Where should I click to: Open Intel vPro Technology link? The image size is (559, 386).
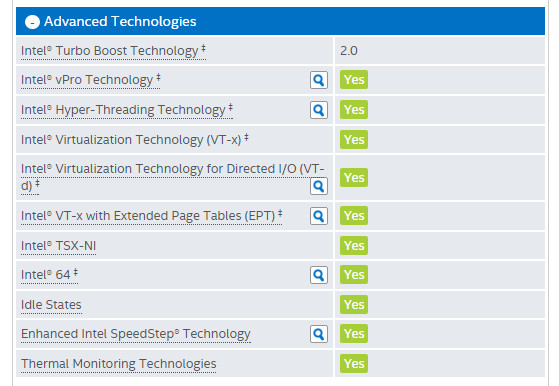point(91,80)
